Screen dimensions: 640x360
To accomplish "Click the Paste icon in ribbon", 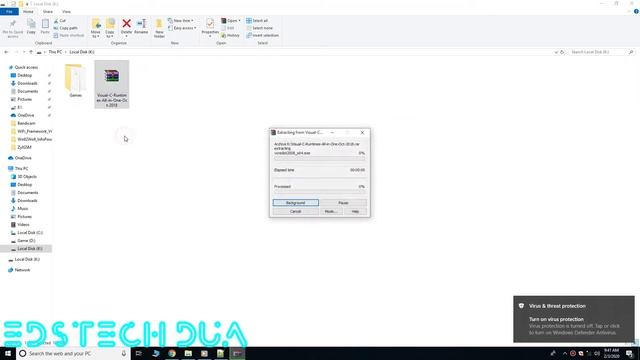I will coord(45,27).
